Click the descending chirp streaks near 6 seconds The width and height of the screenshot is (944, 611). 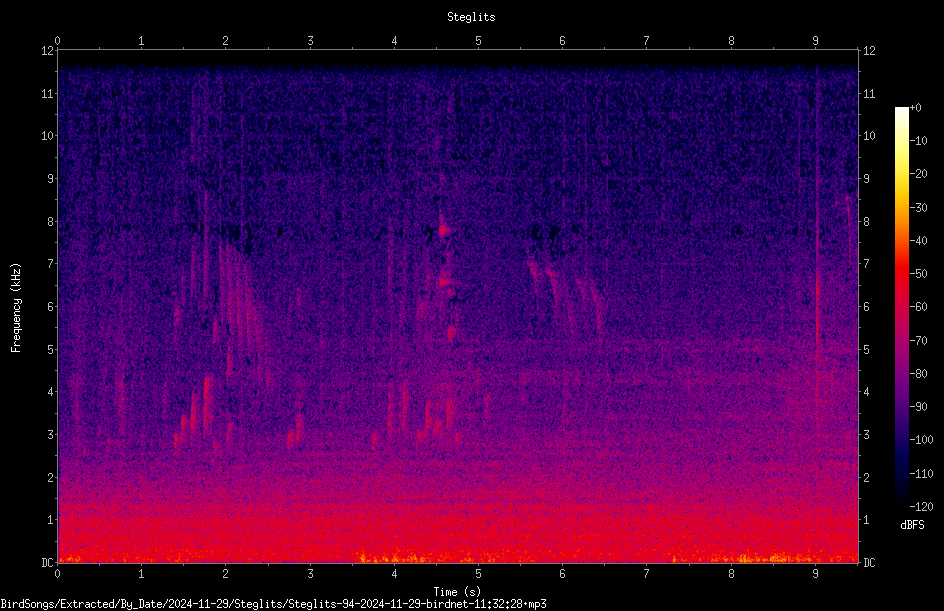coord(566,295)
